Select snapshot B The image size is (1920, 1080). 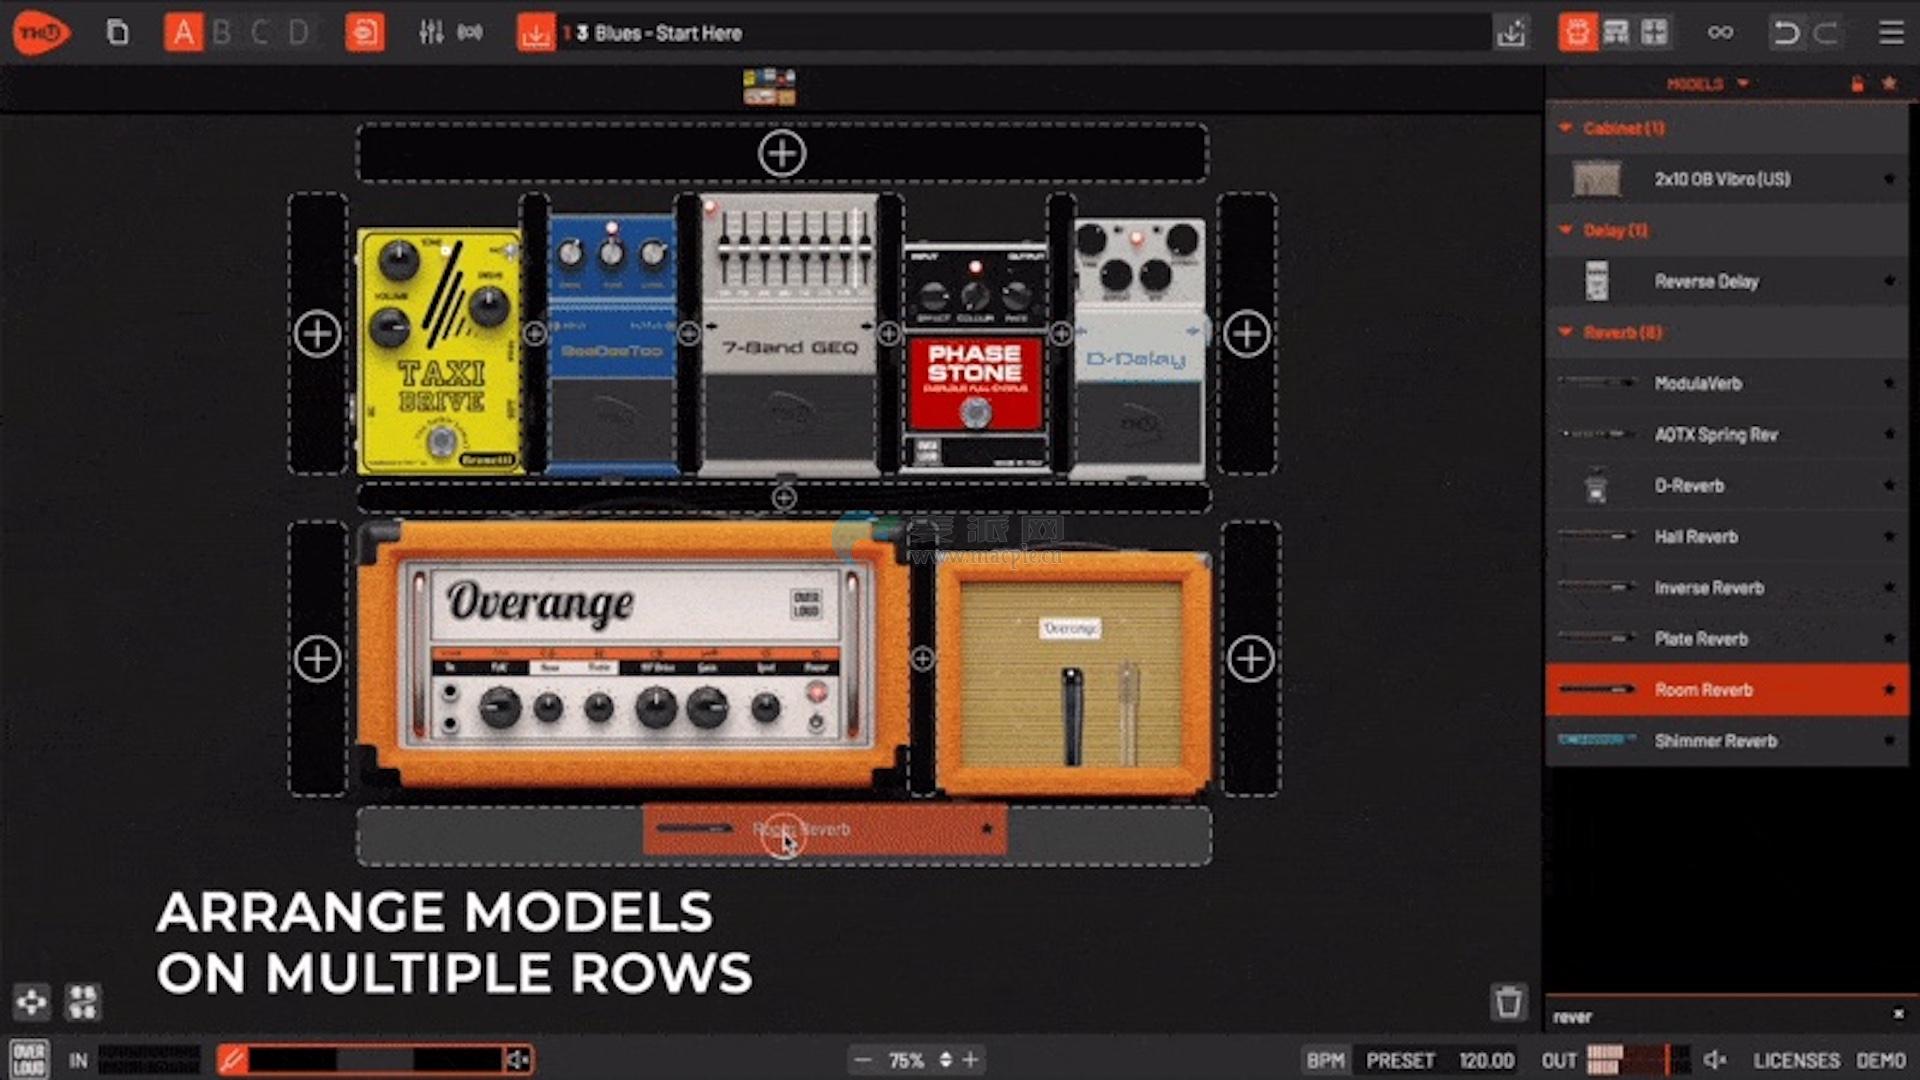[222, 33]
